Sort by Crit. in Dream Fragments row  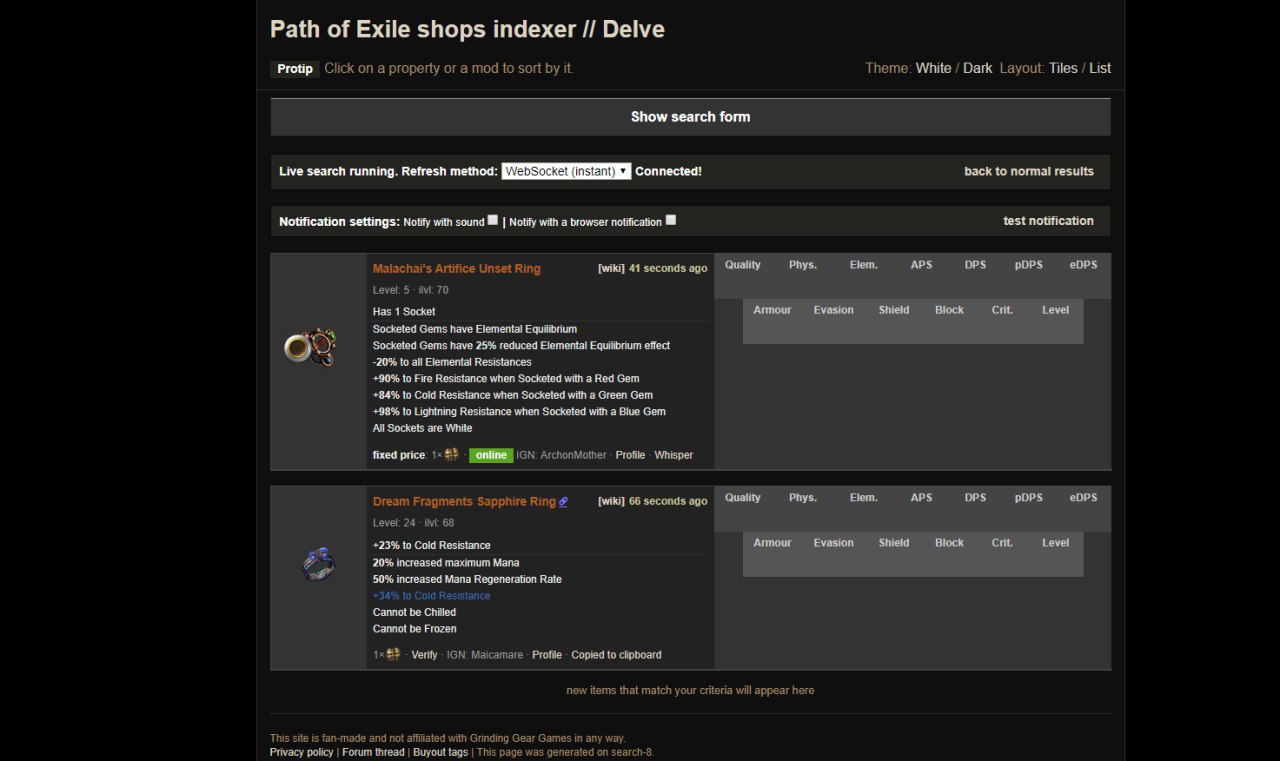[x=1002, y=543]
